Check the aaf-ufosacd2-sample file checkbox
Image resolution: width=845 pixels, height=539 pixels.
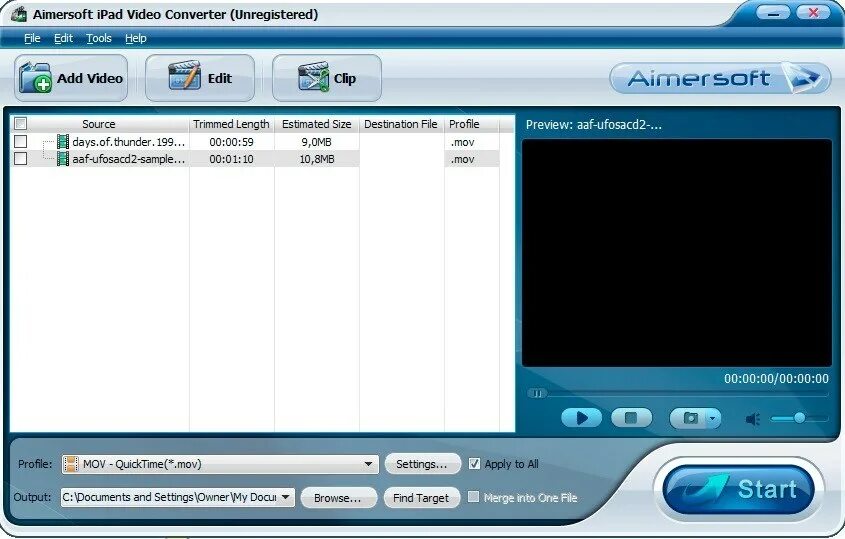tap(20, 158)
